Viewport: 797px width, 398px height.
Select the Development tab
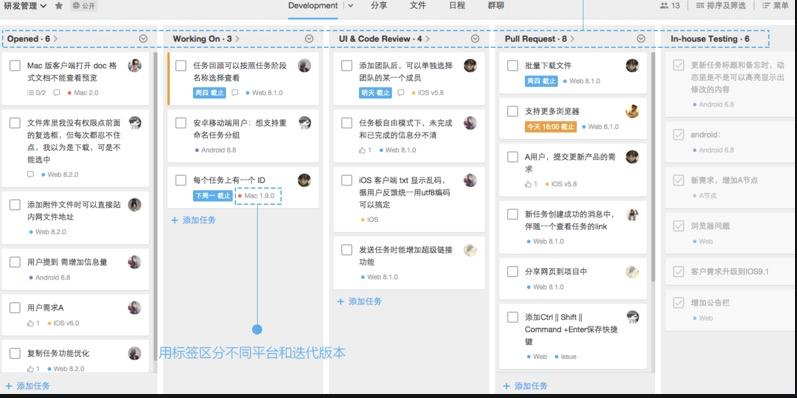tap(313, 6)
